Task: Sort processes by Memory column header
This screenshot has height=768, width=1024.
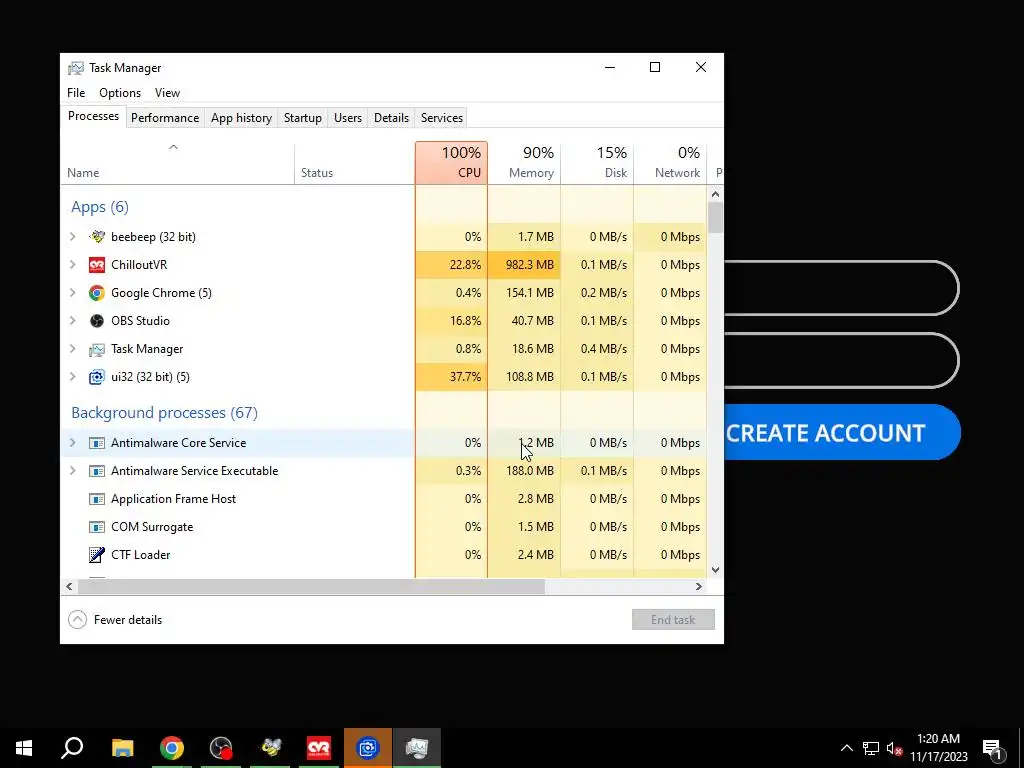Action: click(524, 163)
